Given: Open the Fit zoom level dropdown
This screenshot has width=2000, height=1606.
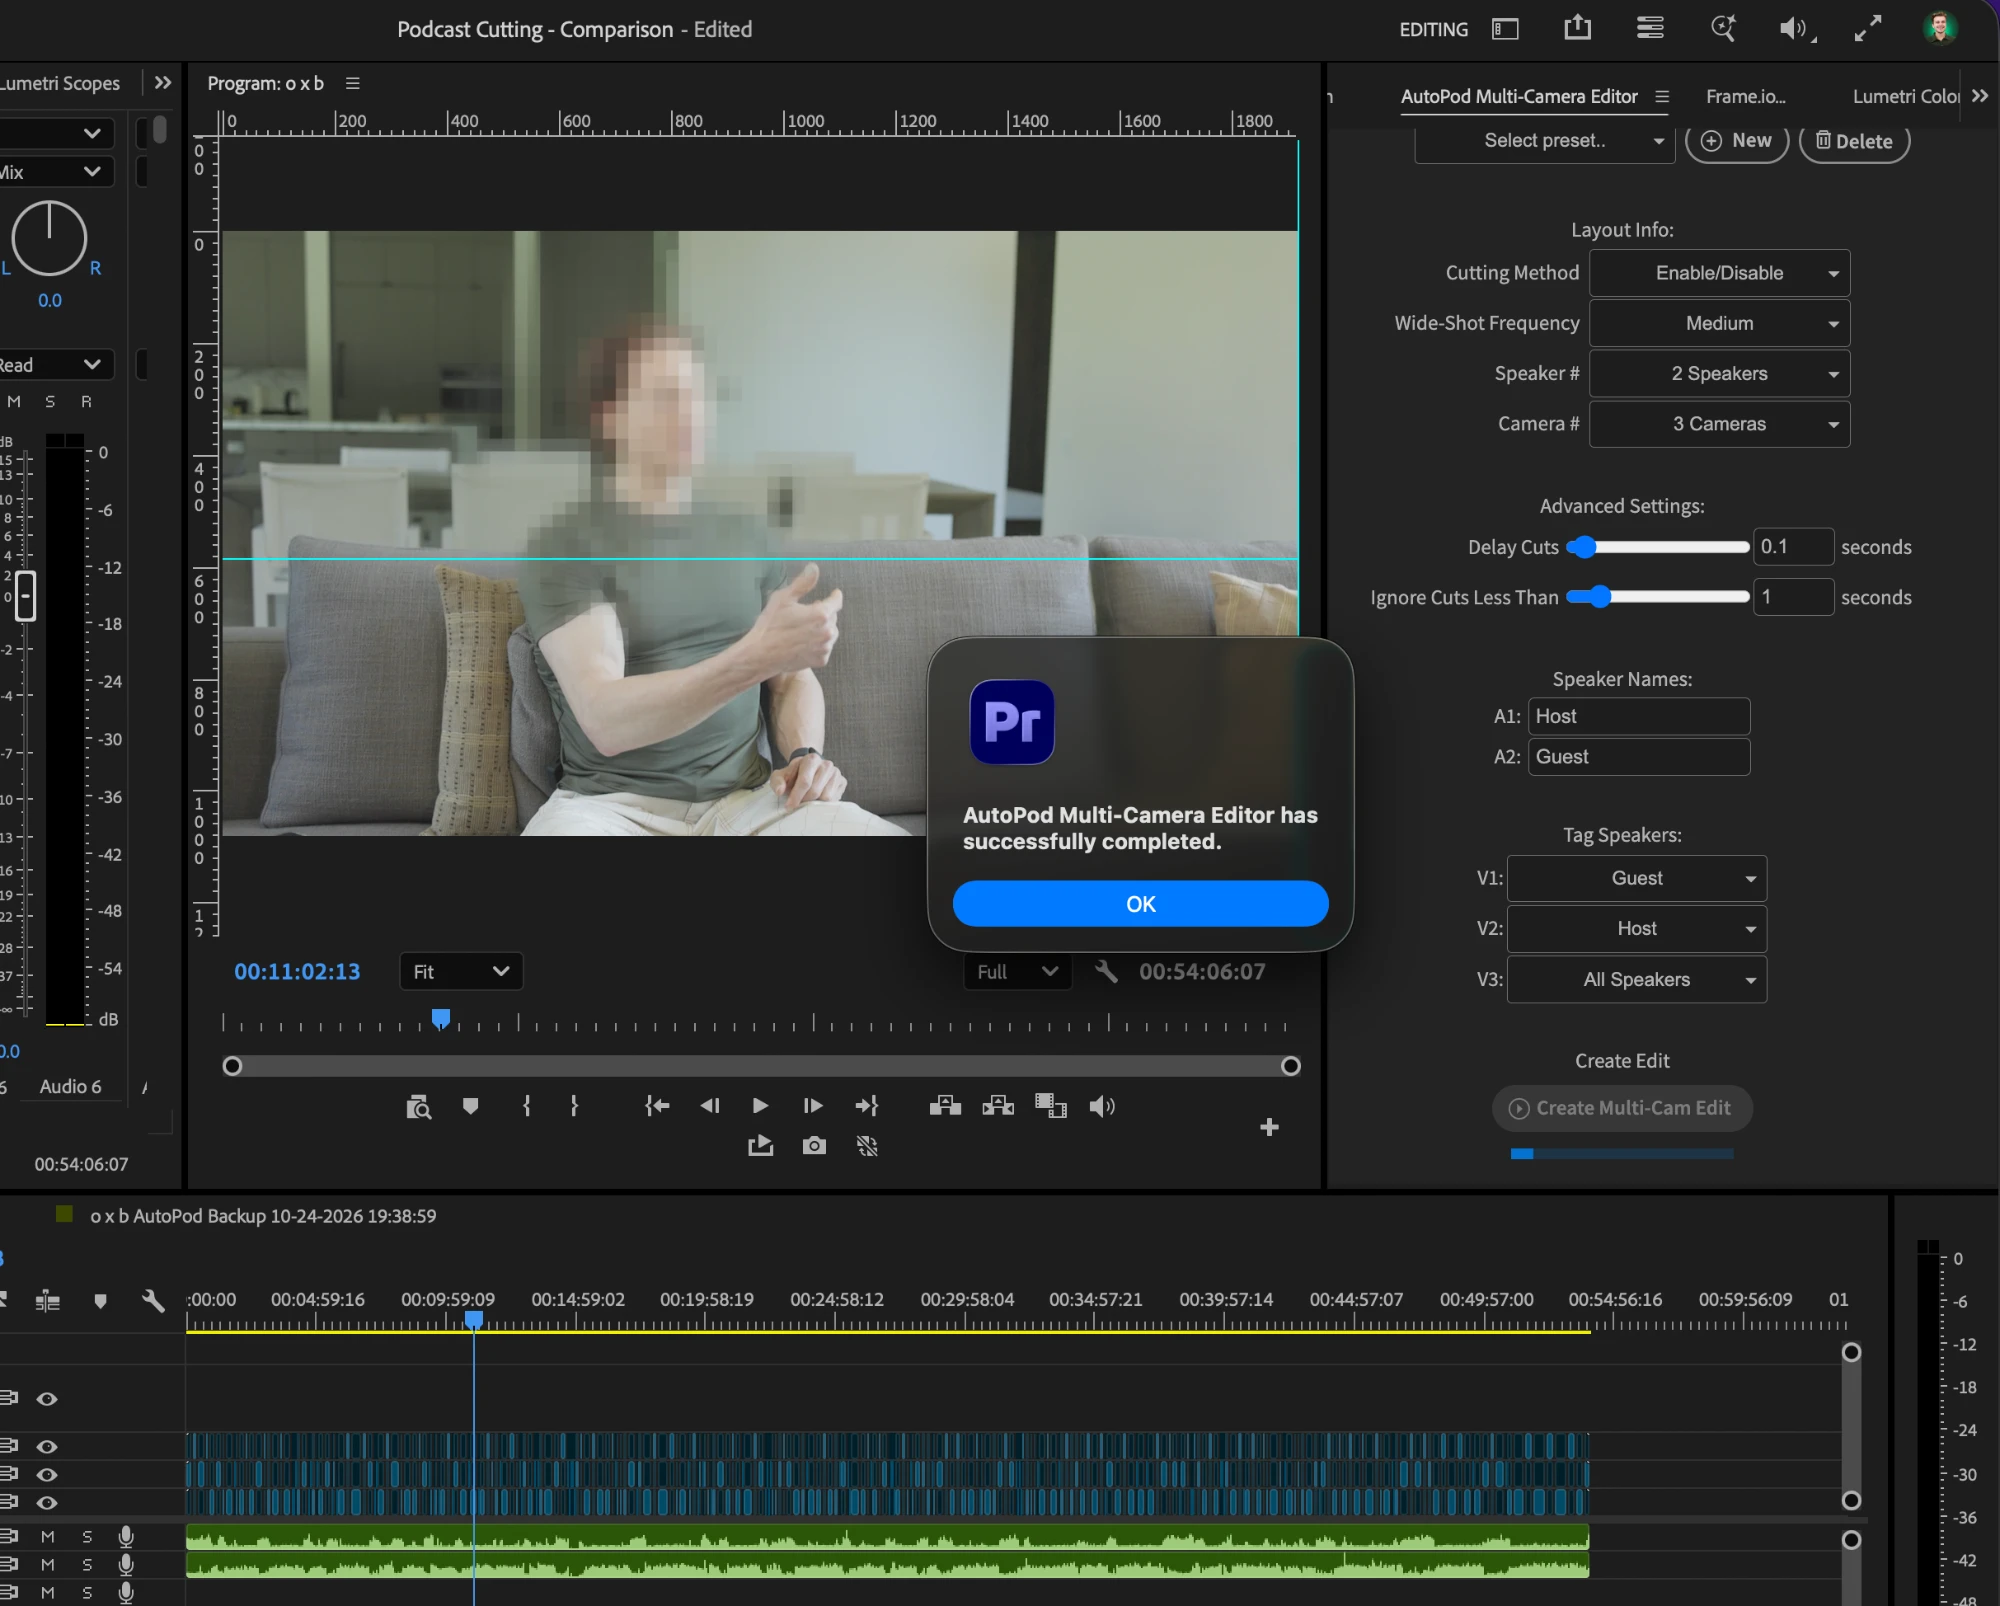Looking at the screenshot, I should pos(461,971).
